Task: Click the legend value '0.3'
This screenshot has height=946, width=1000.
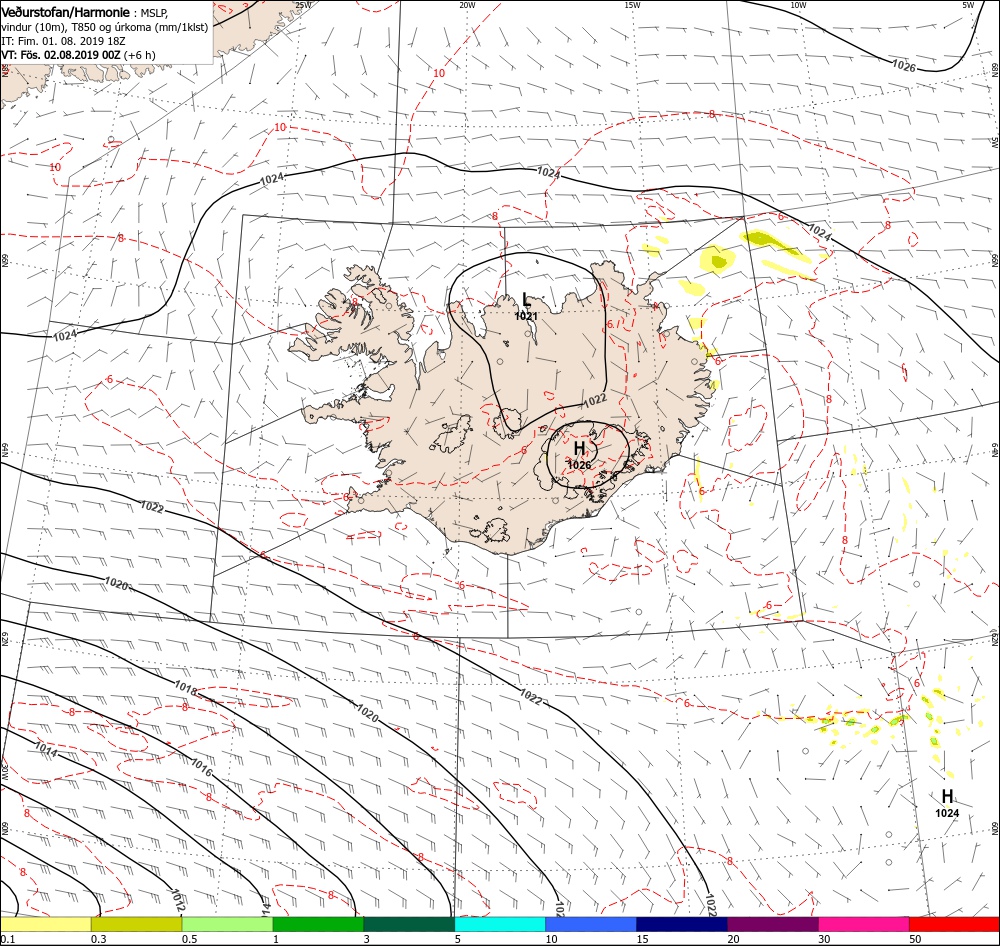Action: point(99,939)
